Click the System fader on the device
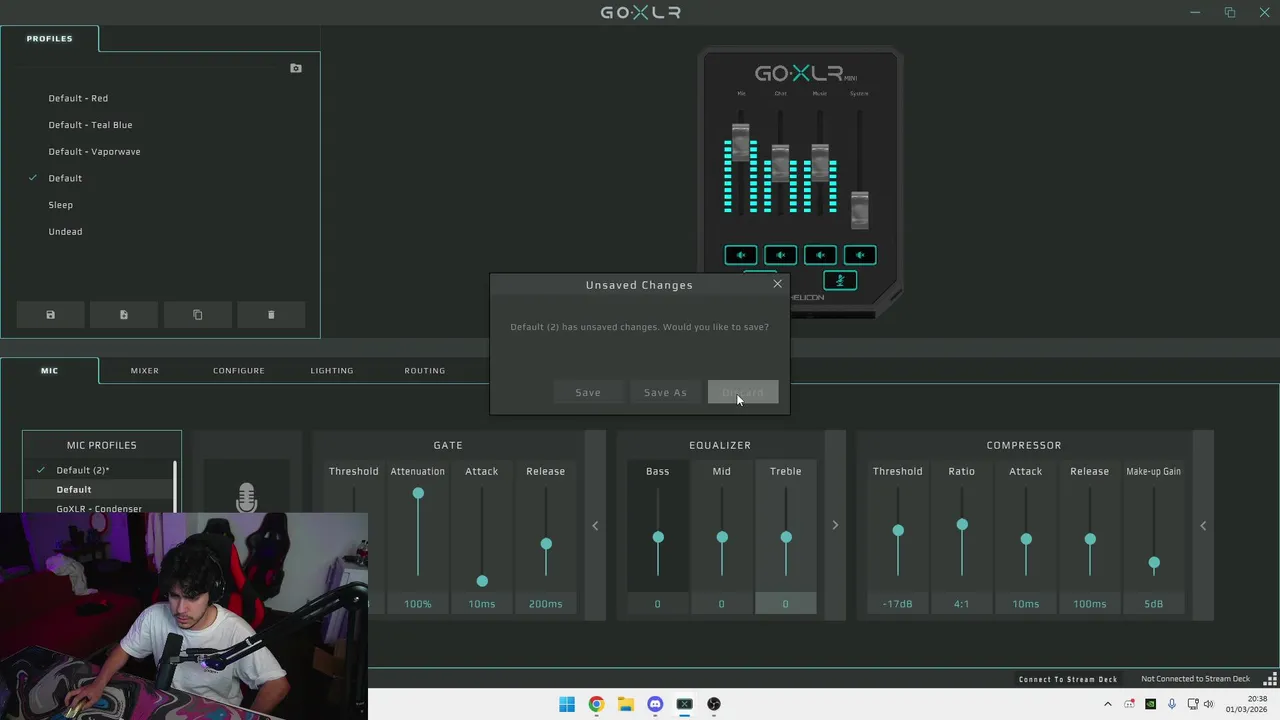 click(860, 210)
